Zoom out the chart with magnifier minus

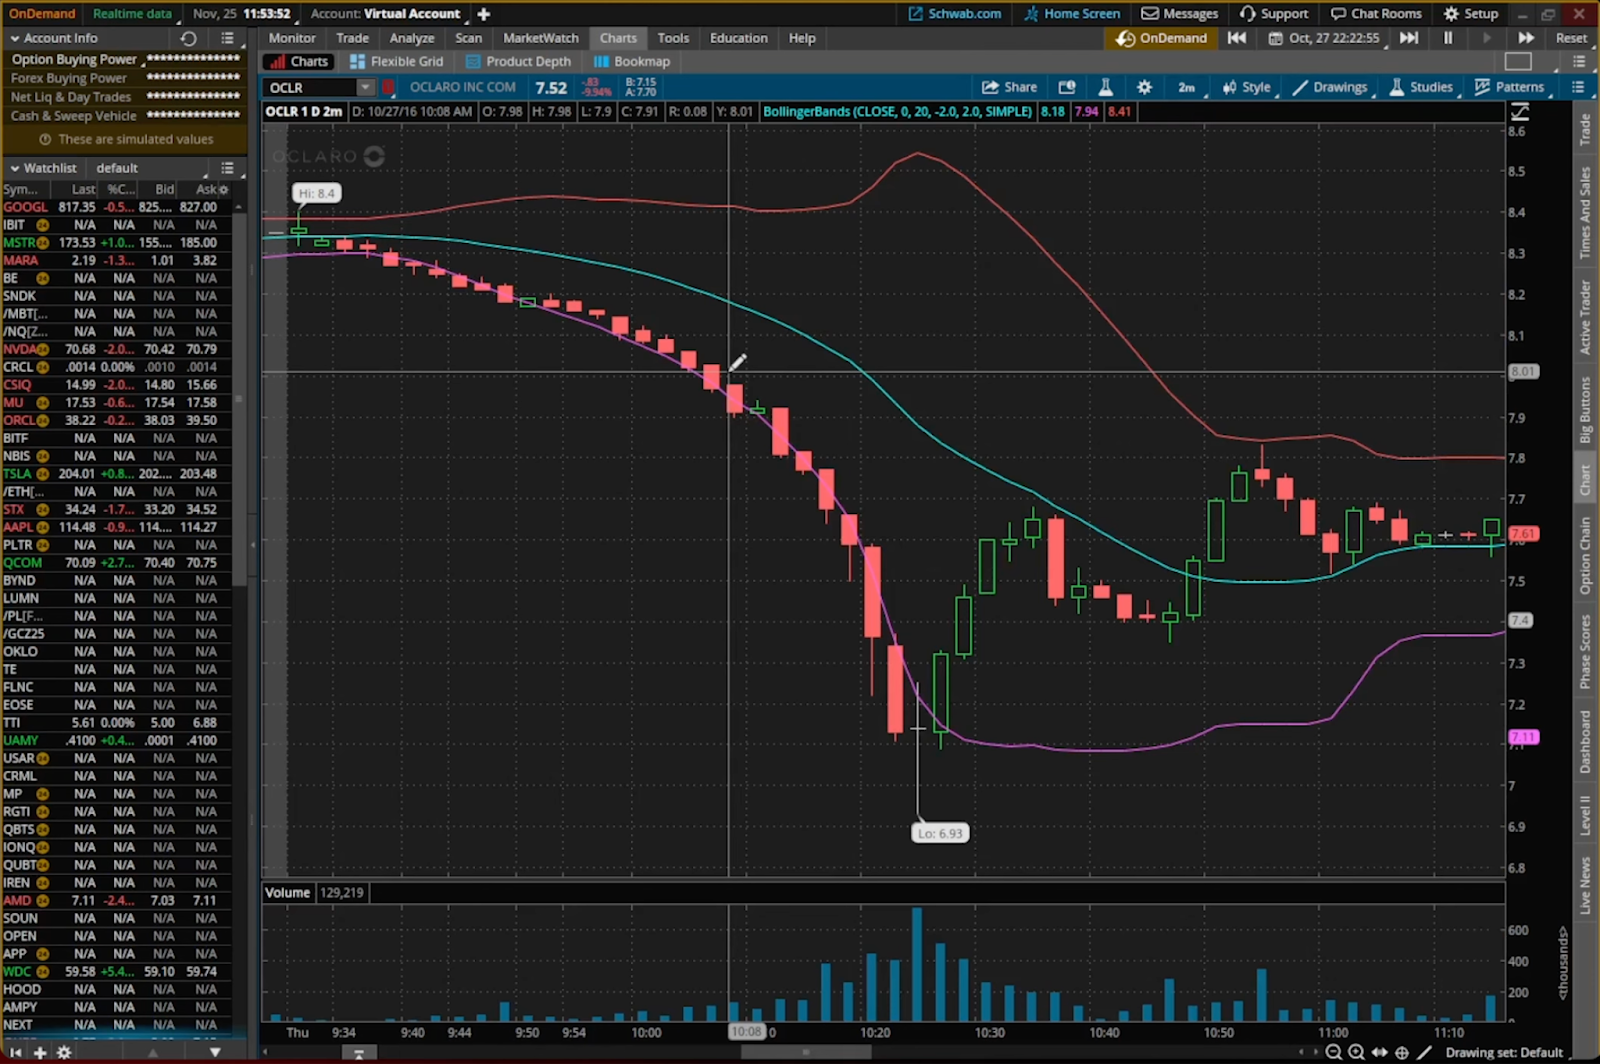(1333, 1052)
